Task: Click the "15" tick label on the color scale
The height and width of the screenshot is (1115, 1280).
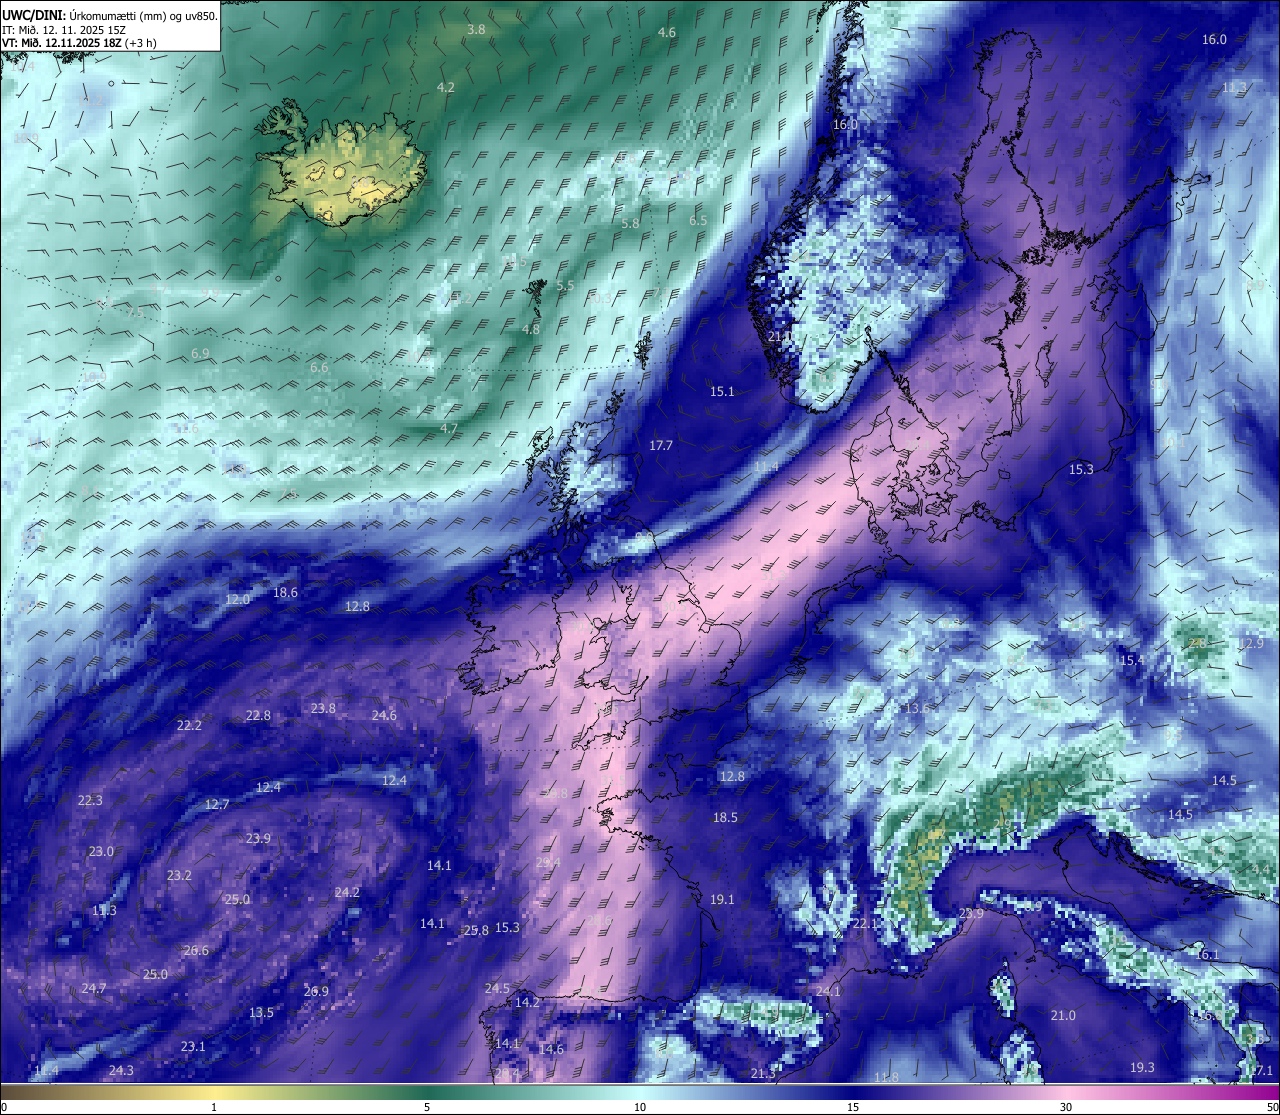Action: (853, 1107)
